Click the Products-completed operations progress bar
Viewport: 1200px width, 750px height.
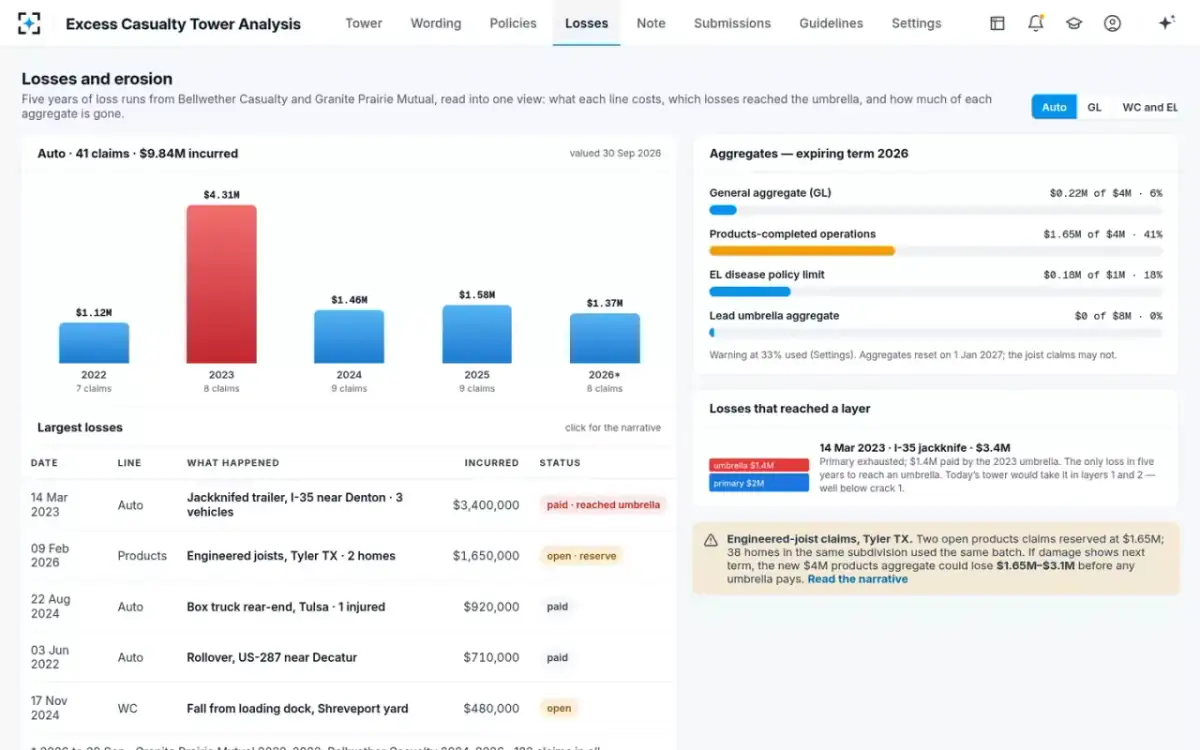935,251
